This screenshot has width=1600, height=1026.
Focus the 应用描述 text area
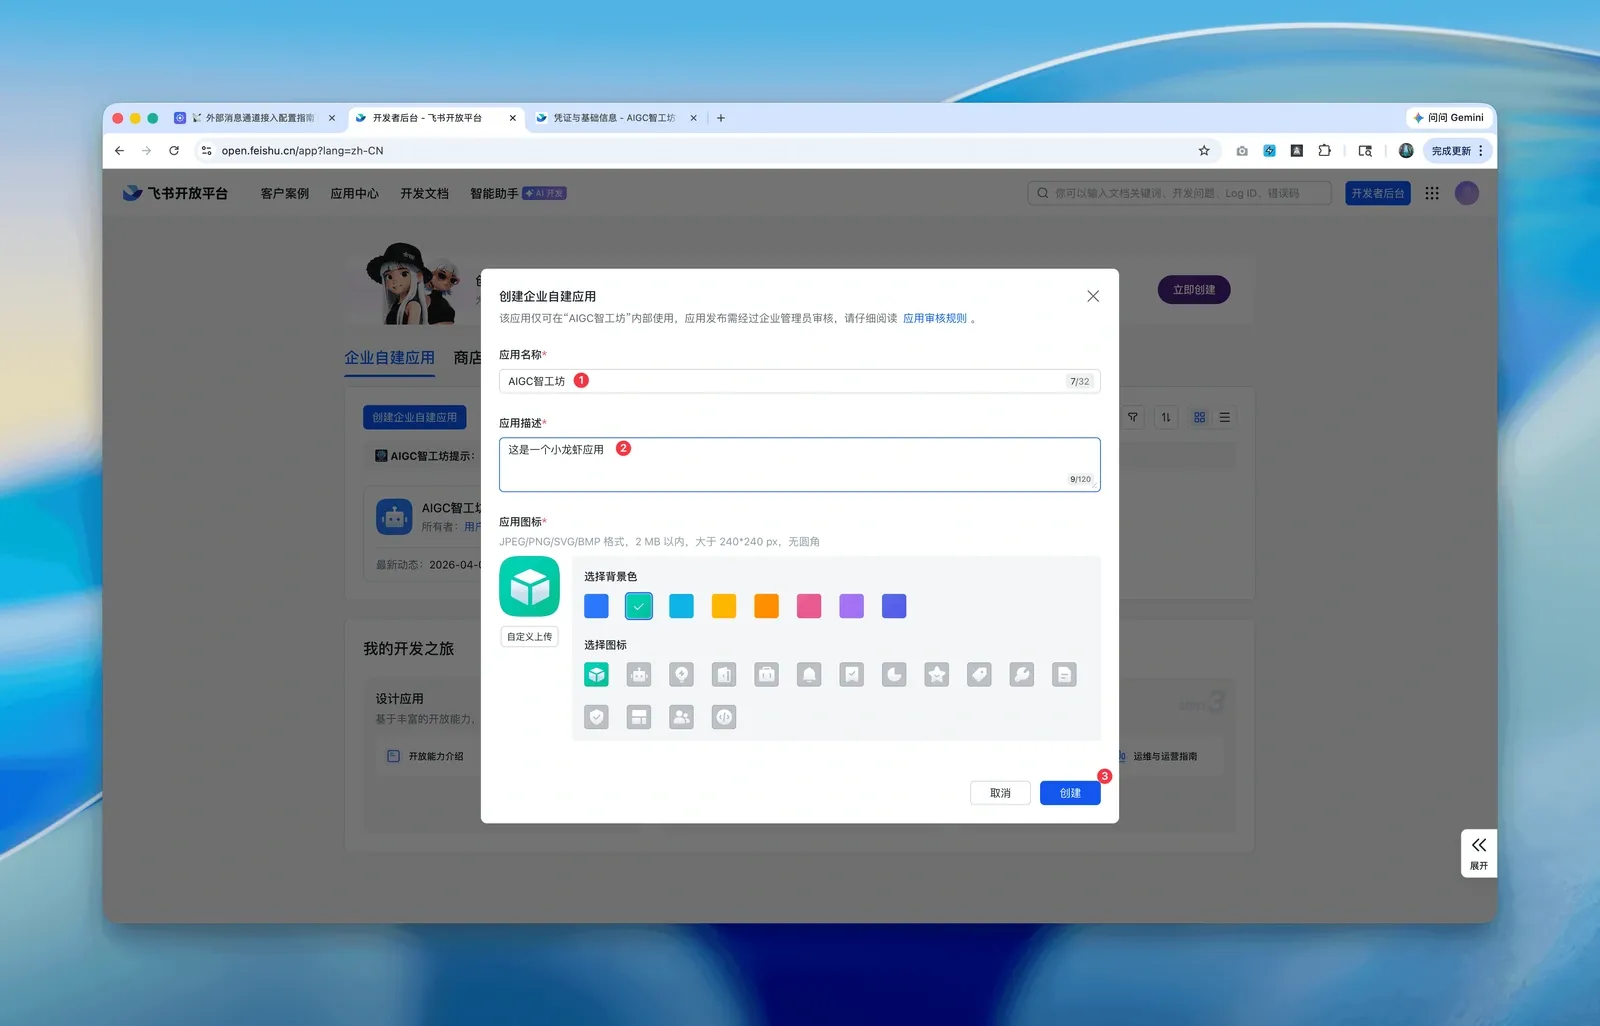point(799,464)
